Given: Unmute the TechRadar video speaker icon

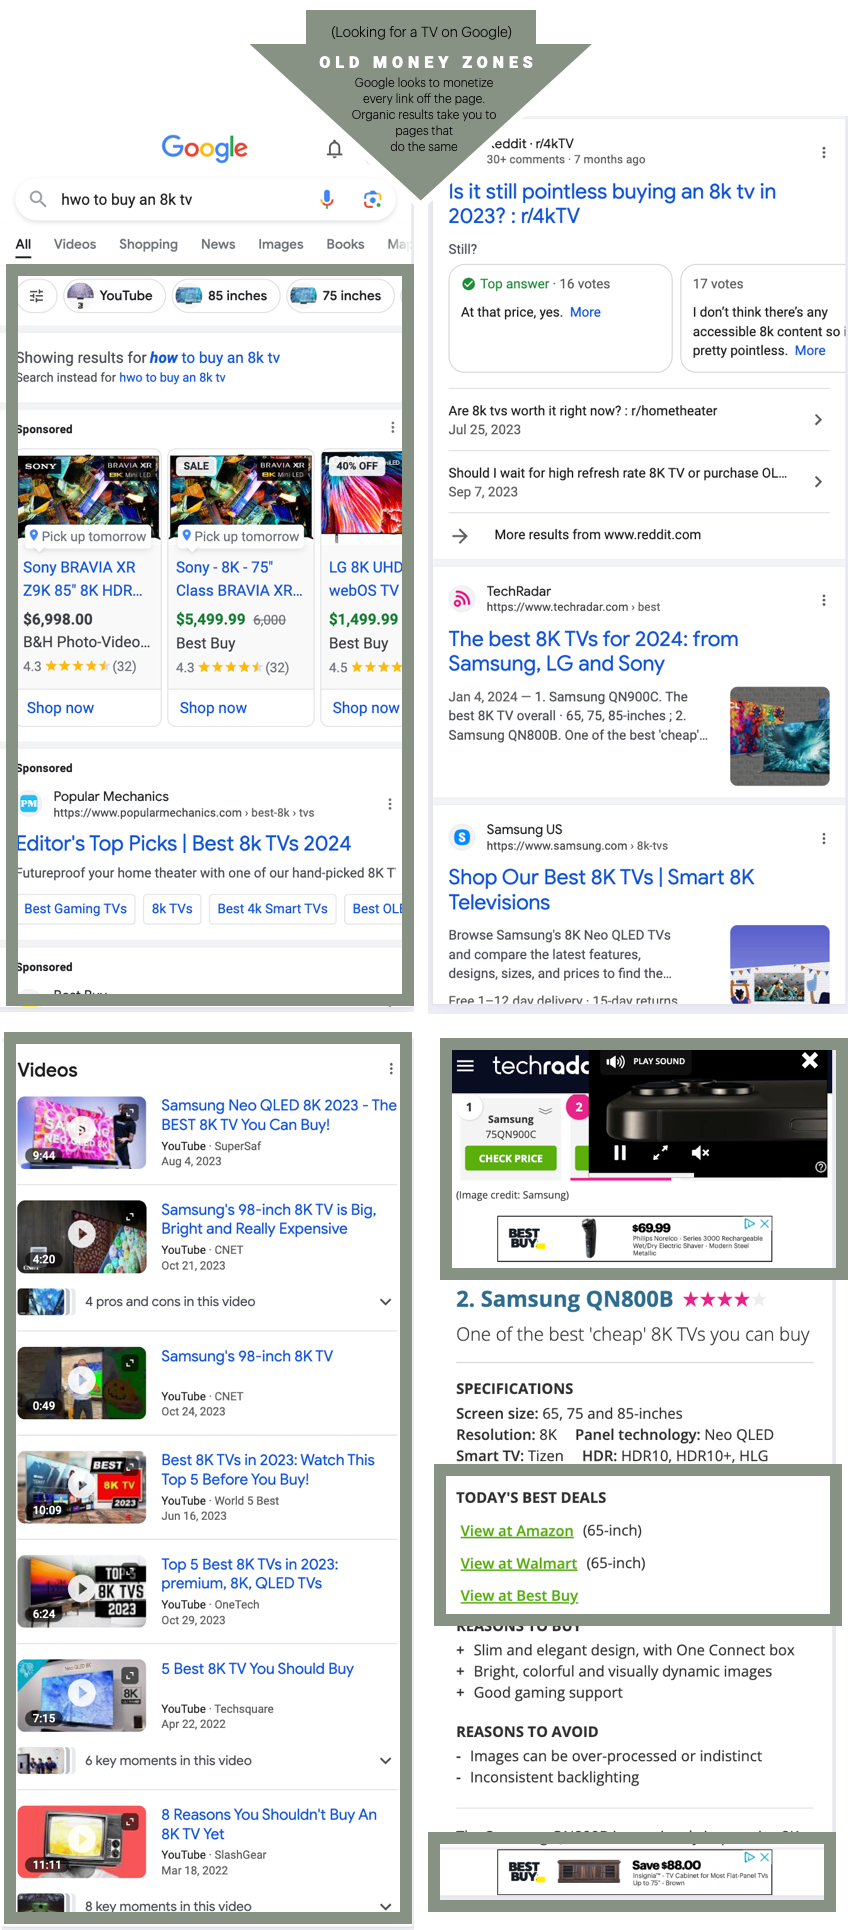Looking at the screenshot, I should (700, 1153).
